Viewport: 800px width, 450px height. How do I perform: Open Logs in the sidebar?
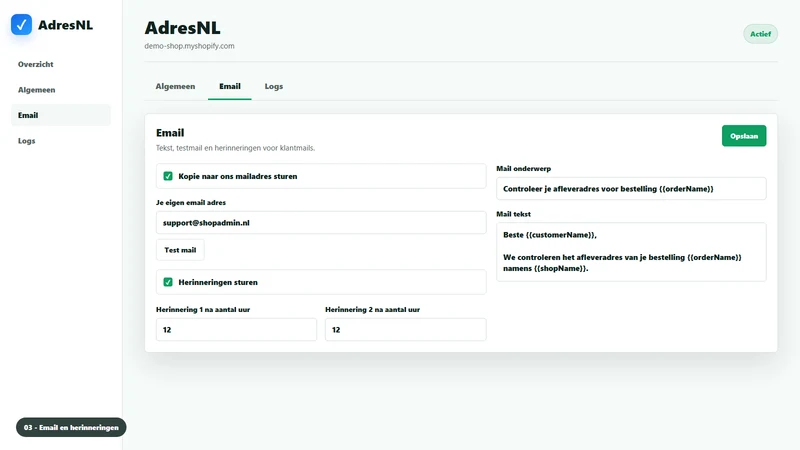point(27,141)
